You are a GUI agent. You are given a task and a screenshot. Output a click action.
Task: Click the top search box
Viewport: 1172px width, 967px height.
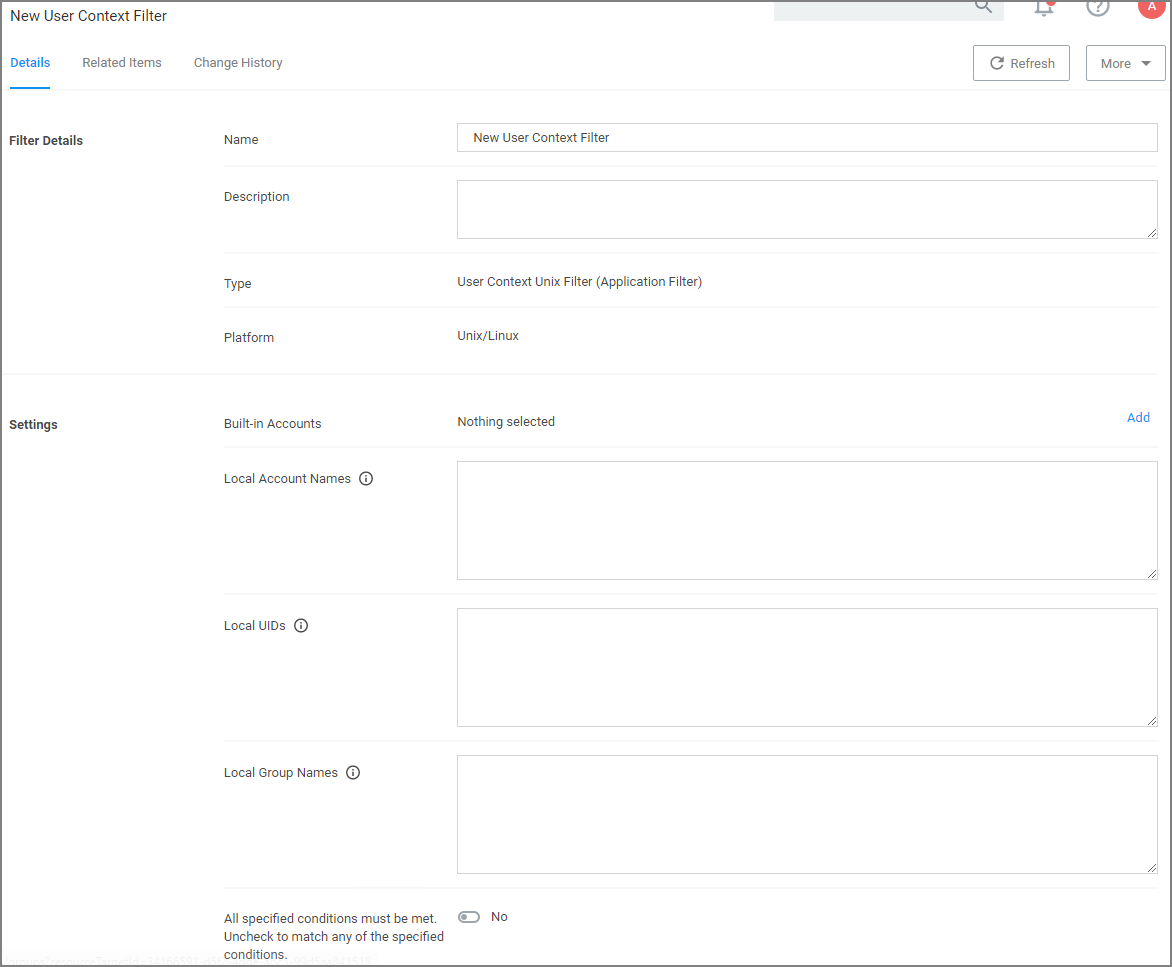888,8
